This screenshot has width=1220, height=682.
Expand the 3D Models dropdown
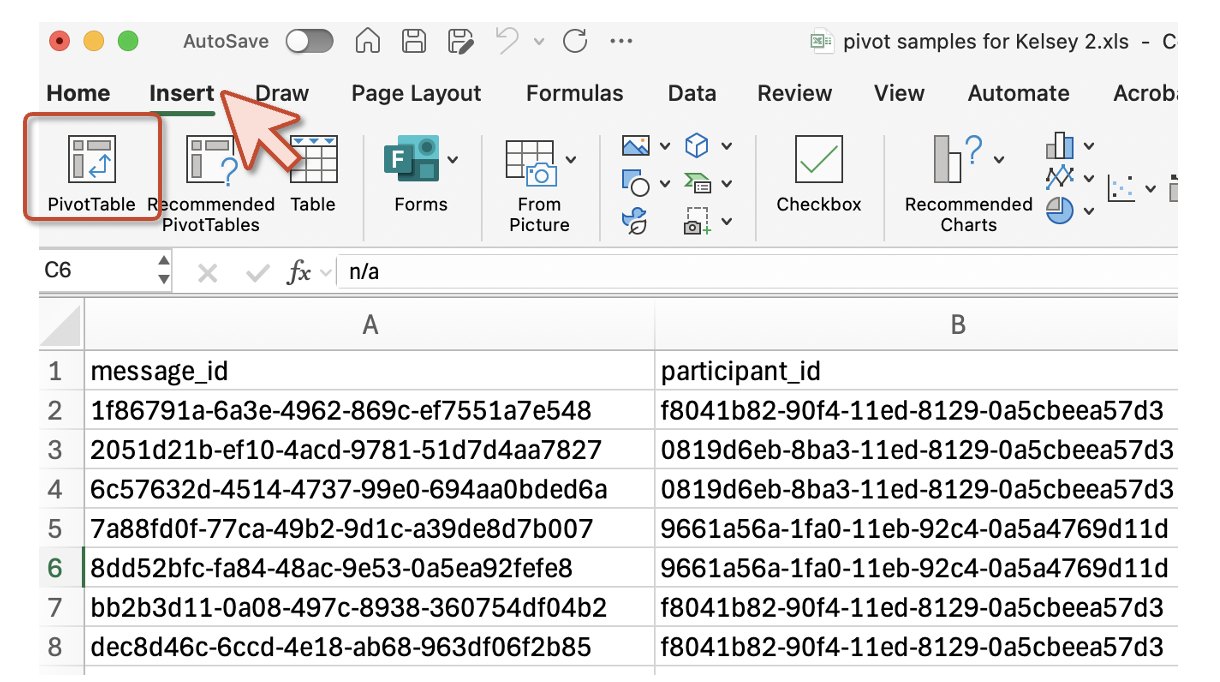point(727,147)
